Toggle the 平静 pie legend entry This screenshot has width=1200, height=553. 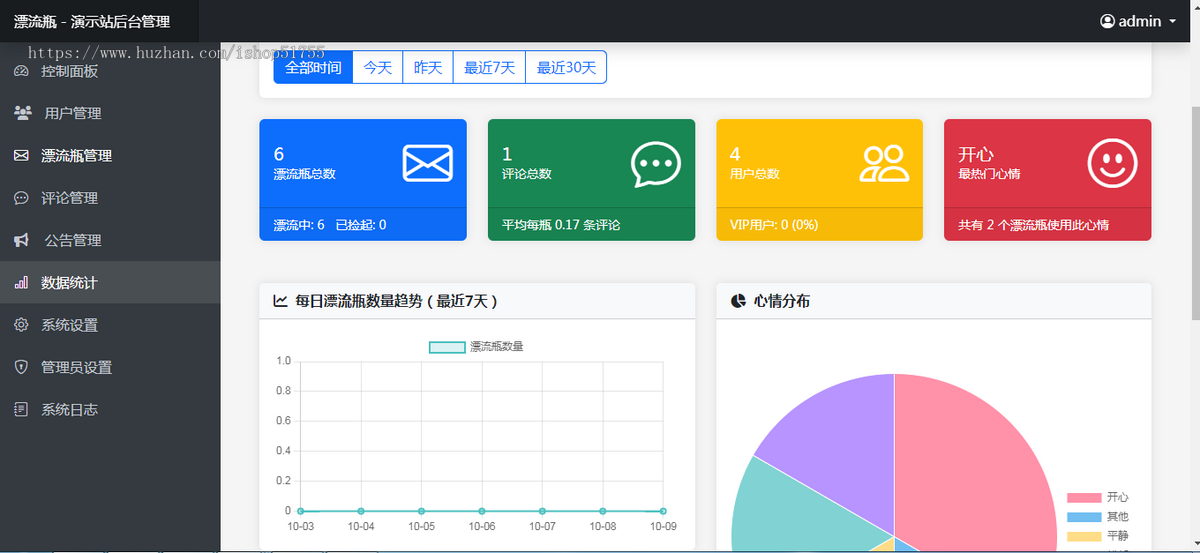pos(1098,536)
